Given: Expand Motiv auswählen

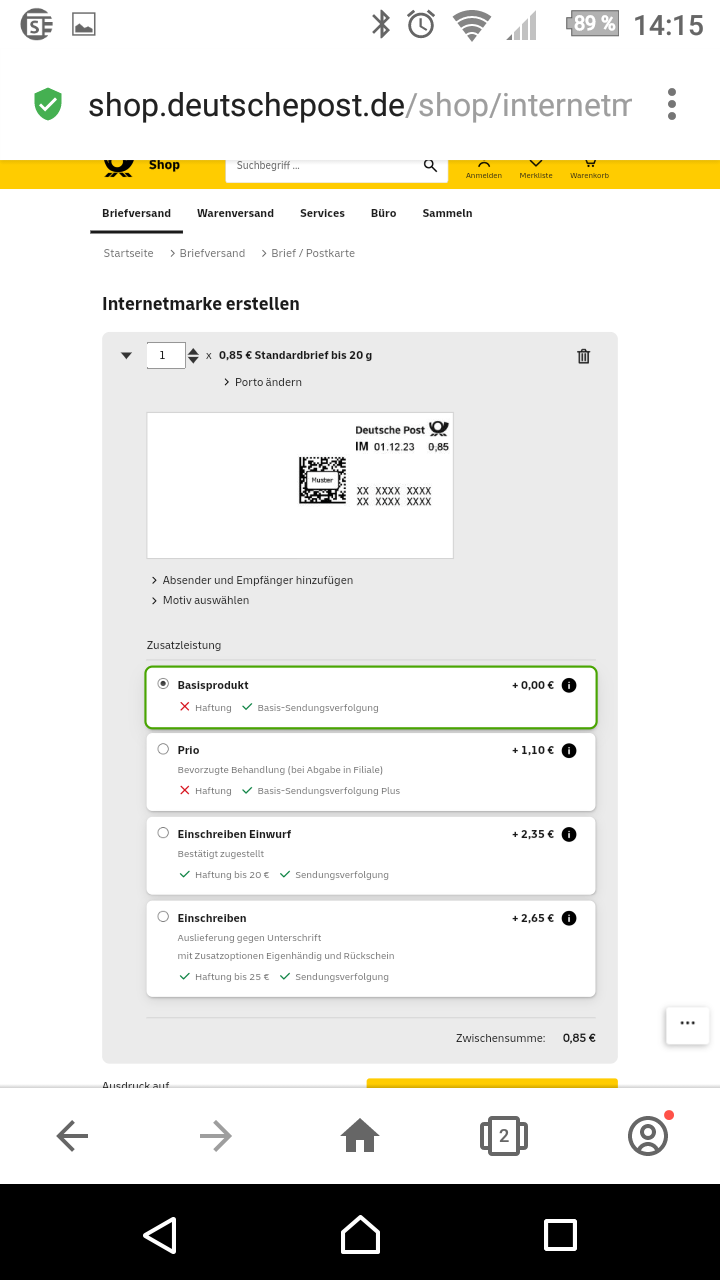Looking at the screenshot, I should click(200, 601).
